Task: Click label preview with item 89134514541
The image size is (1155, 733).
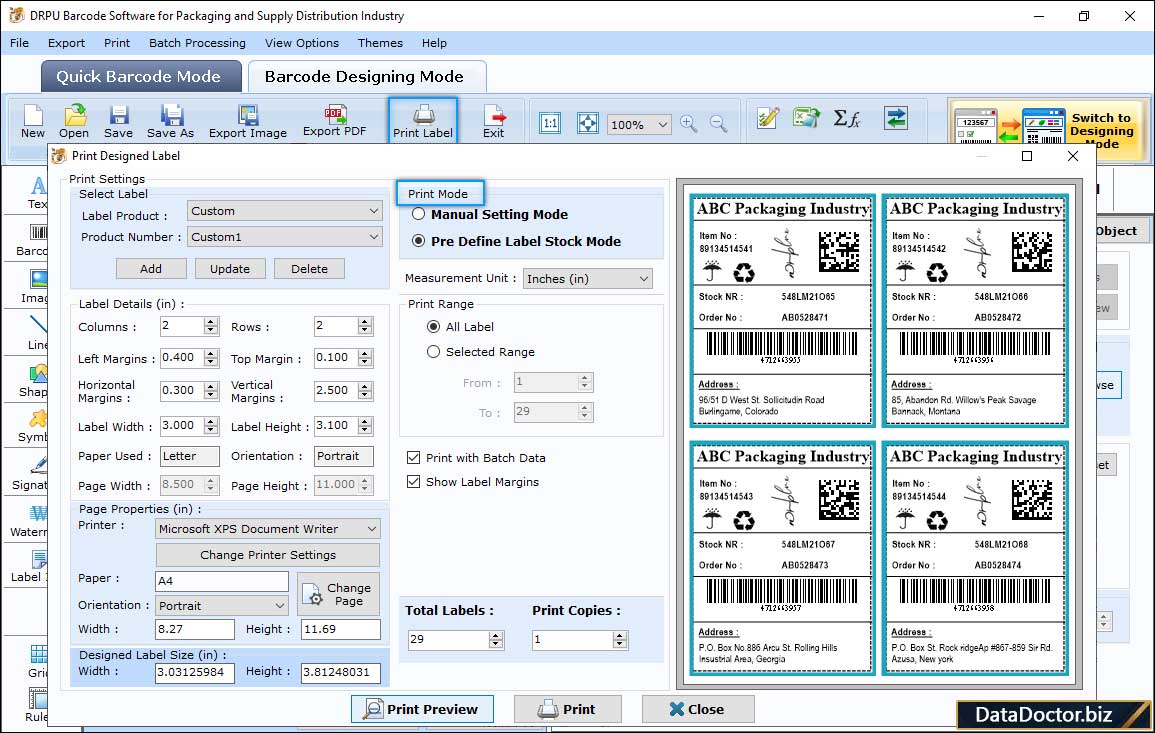Action: point(782,310)
